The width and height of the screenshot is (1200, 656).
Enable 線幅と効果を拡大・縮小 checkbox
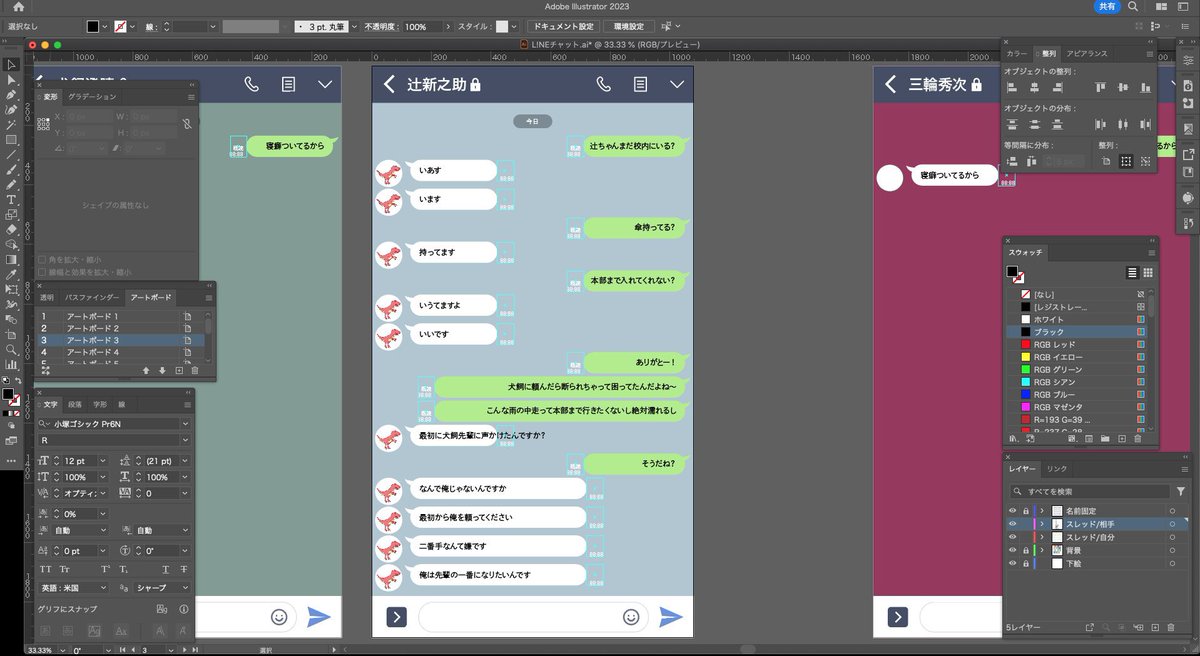coord(41,272)
